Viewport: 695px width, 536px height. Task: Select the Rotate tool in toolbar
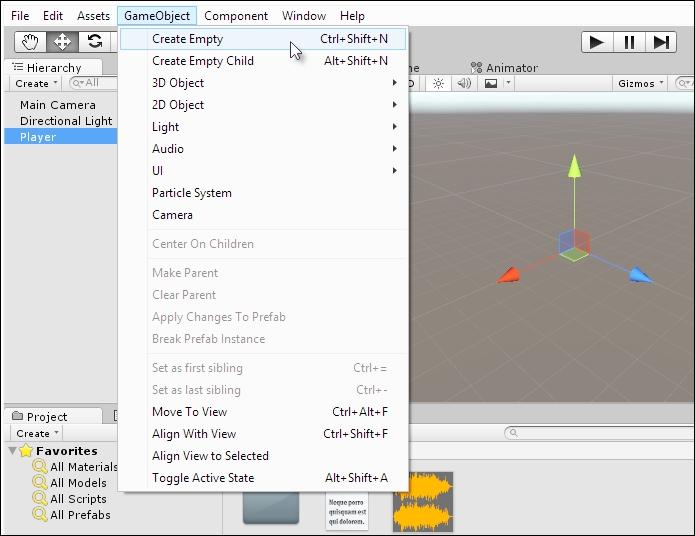point(94,42)
